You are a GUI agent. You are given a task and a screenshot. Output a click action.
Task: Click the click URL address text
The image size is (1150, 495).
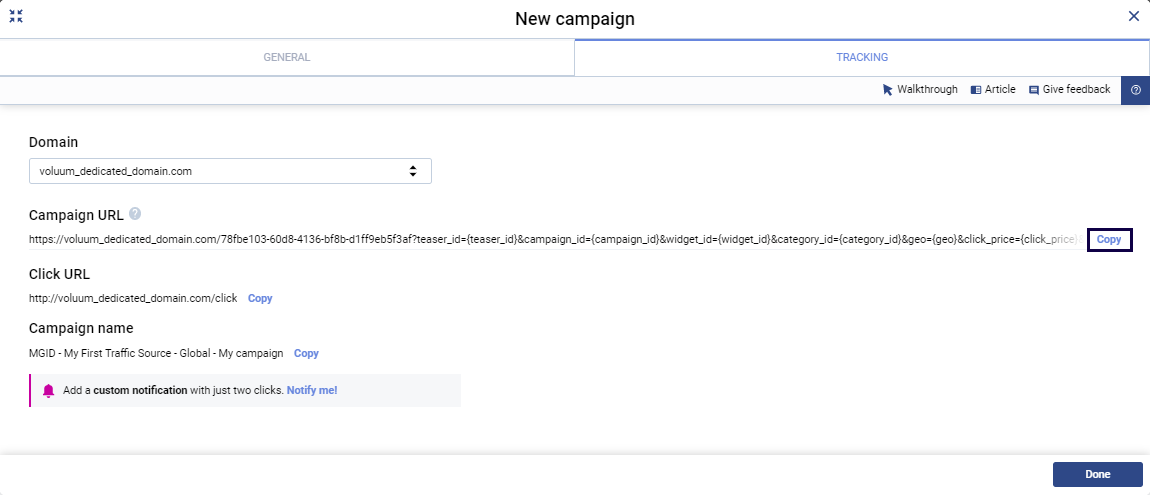133,298
